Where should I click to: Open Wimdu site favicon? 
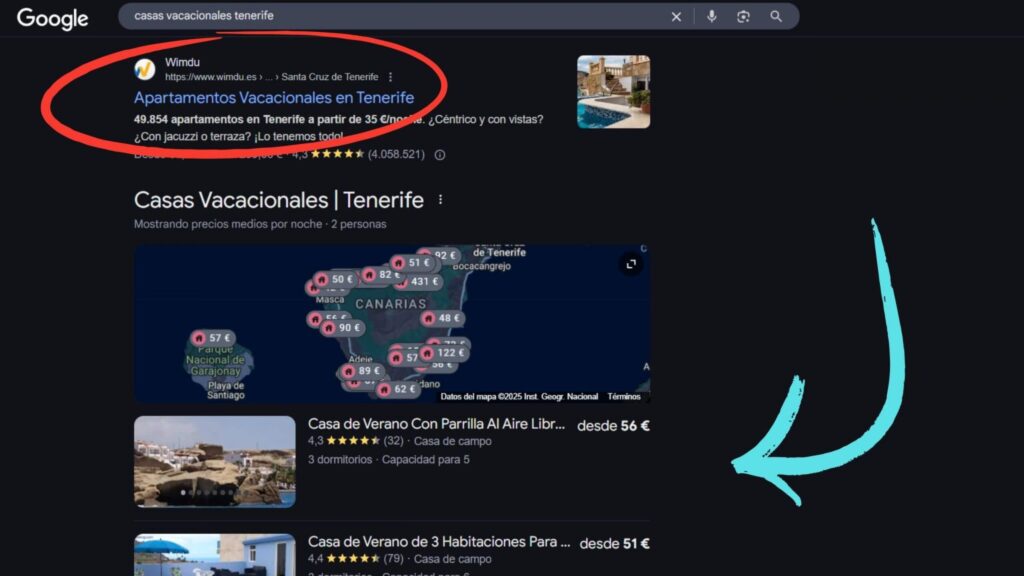145,69
